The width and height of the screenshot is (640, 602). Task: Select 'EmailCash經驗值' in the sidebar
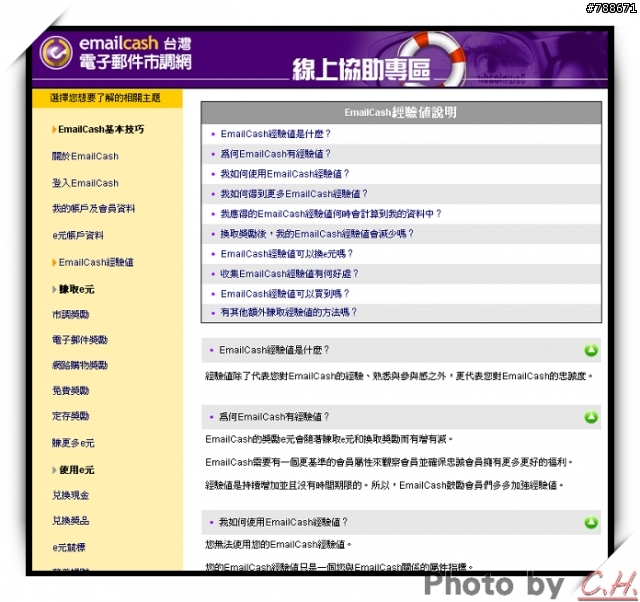click(93, 262)
